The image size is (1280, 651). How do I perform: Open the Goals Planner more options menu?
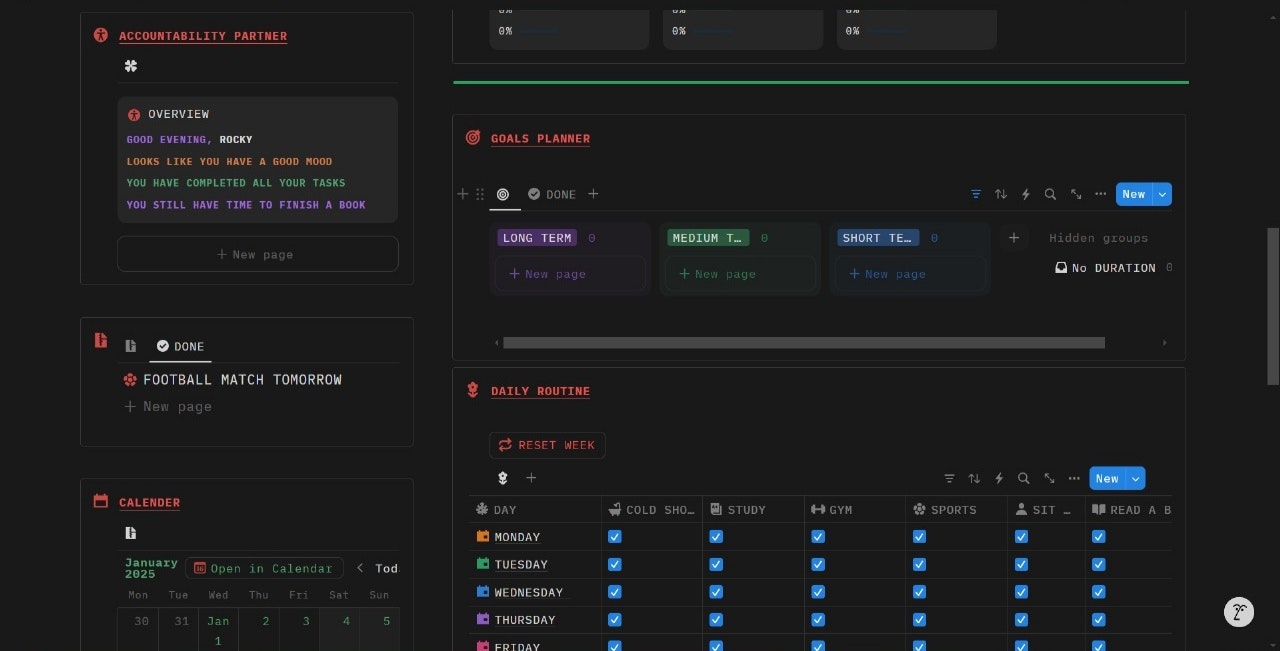[x=1101, y=194]
